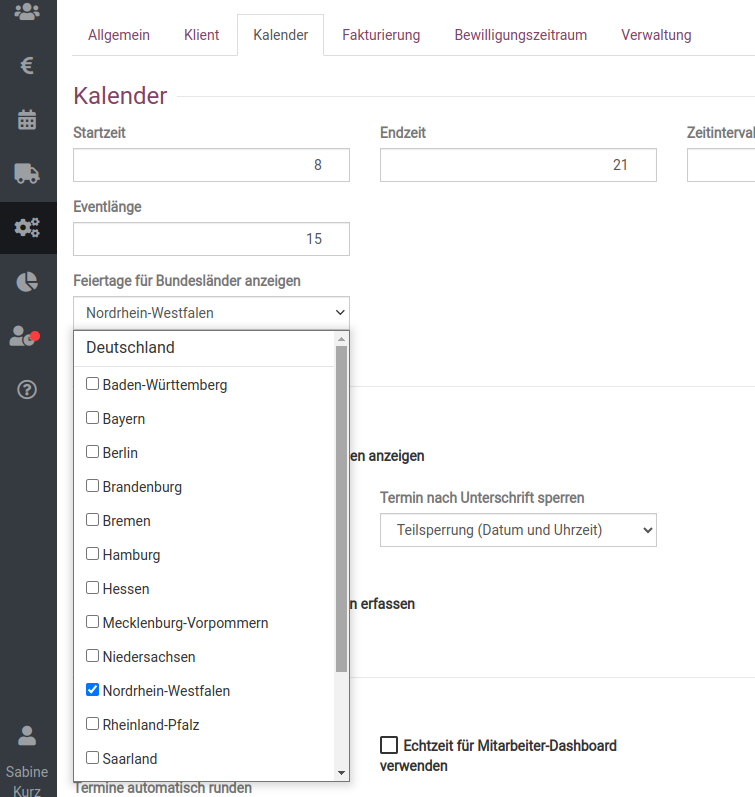Focus the Eventlänge input field
This screenshot has height=797, width=755.
(211, 239)
